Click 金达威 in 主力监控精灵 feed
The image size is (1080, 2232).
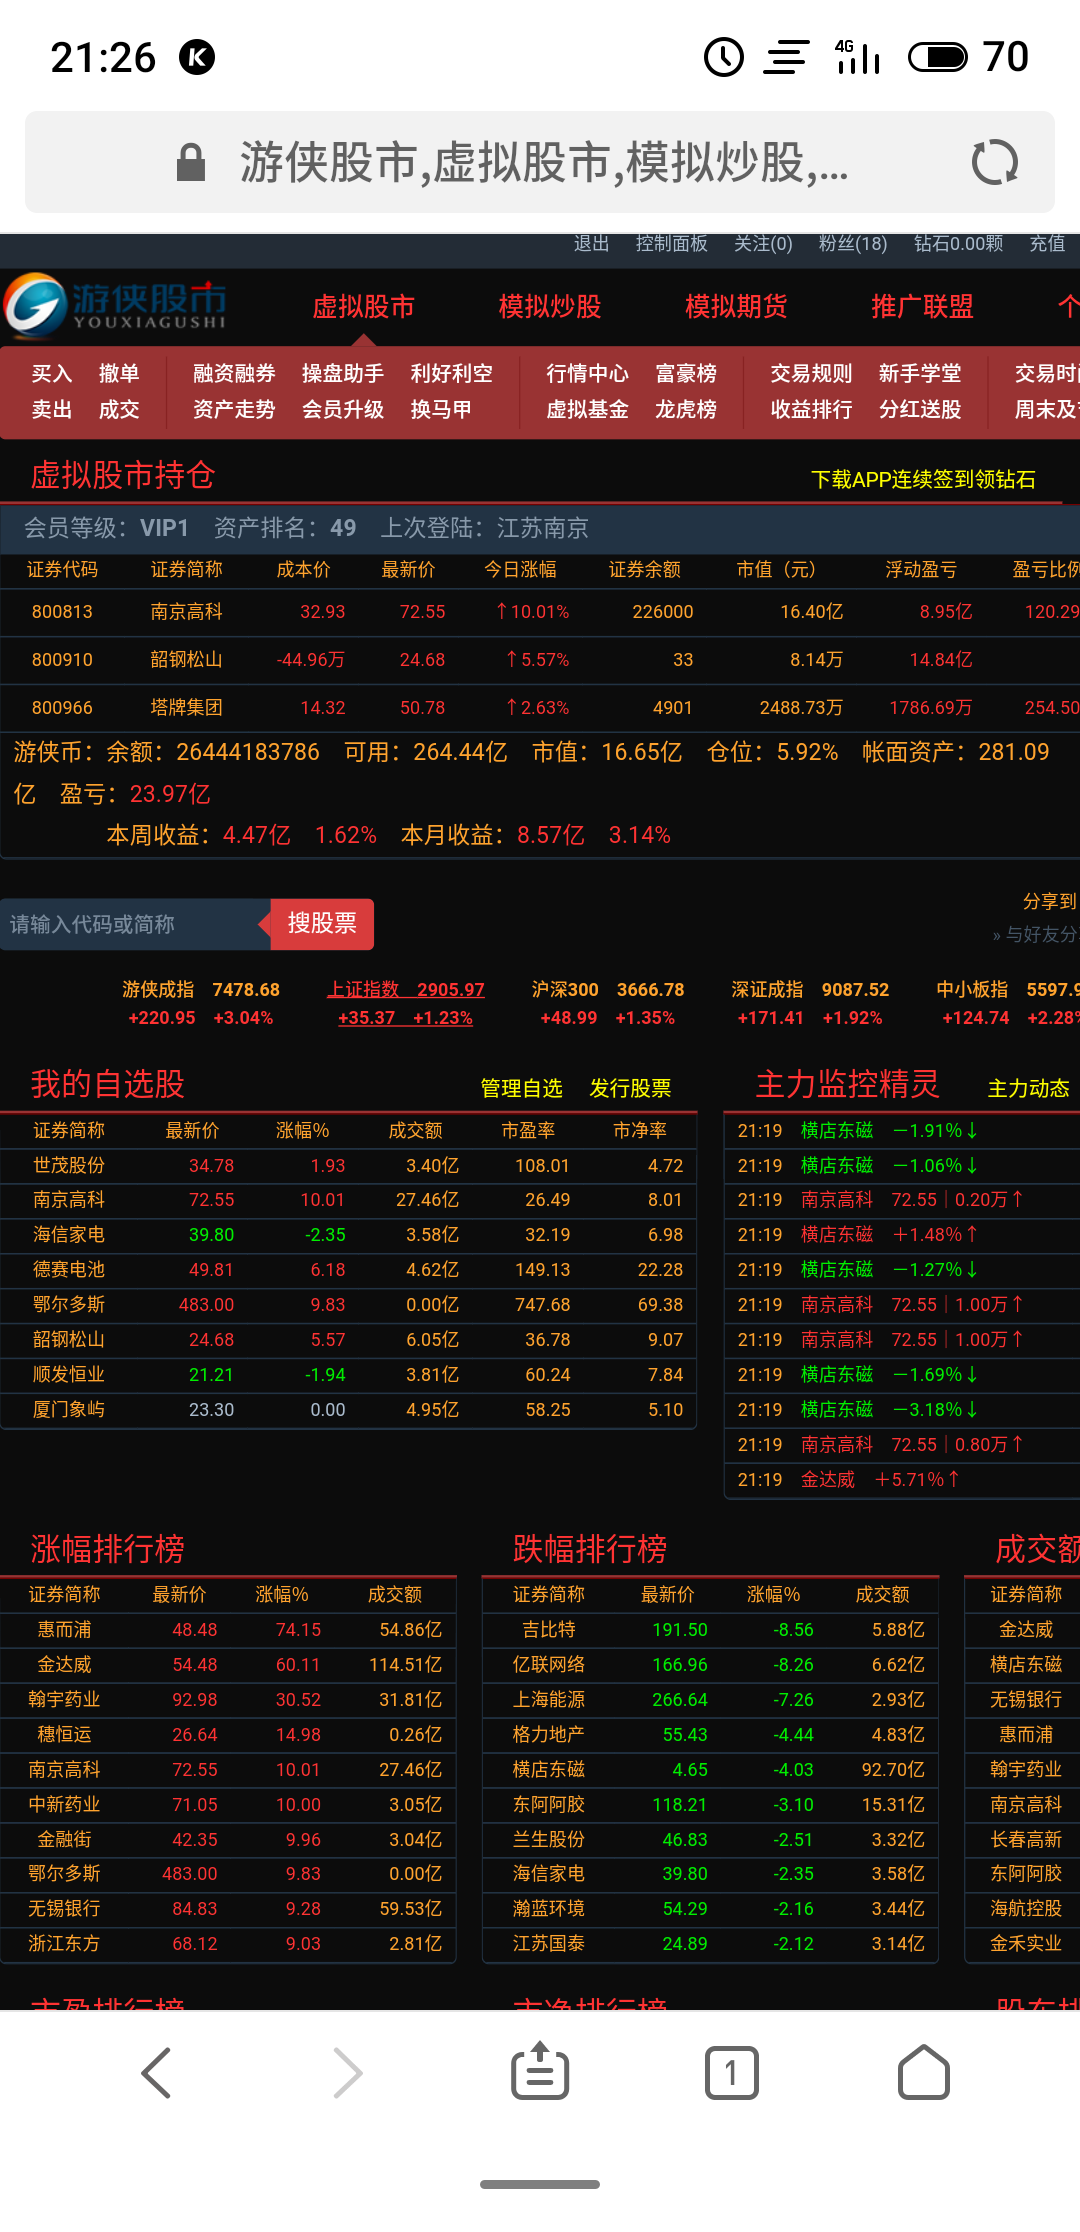click(x=828, y=1480)
